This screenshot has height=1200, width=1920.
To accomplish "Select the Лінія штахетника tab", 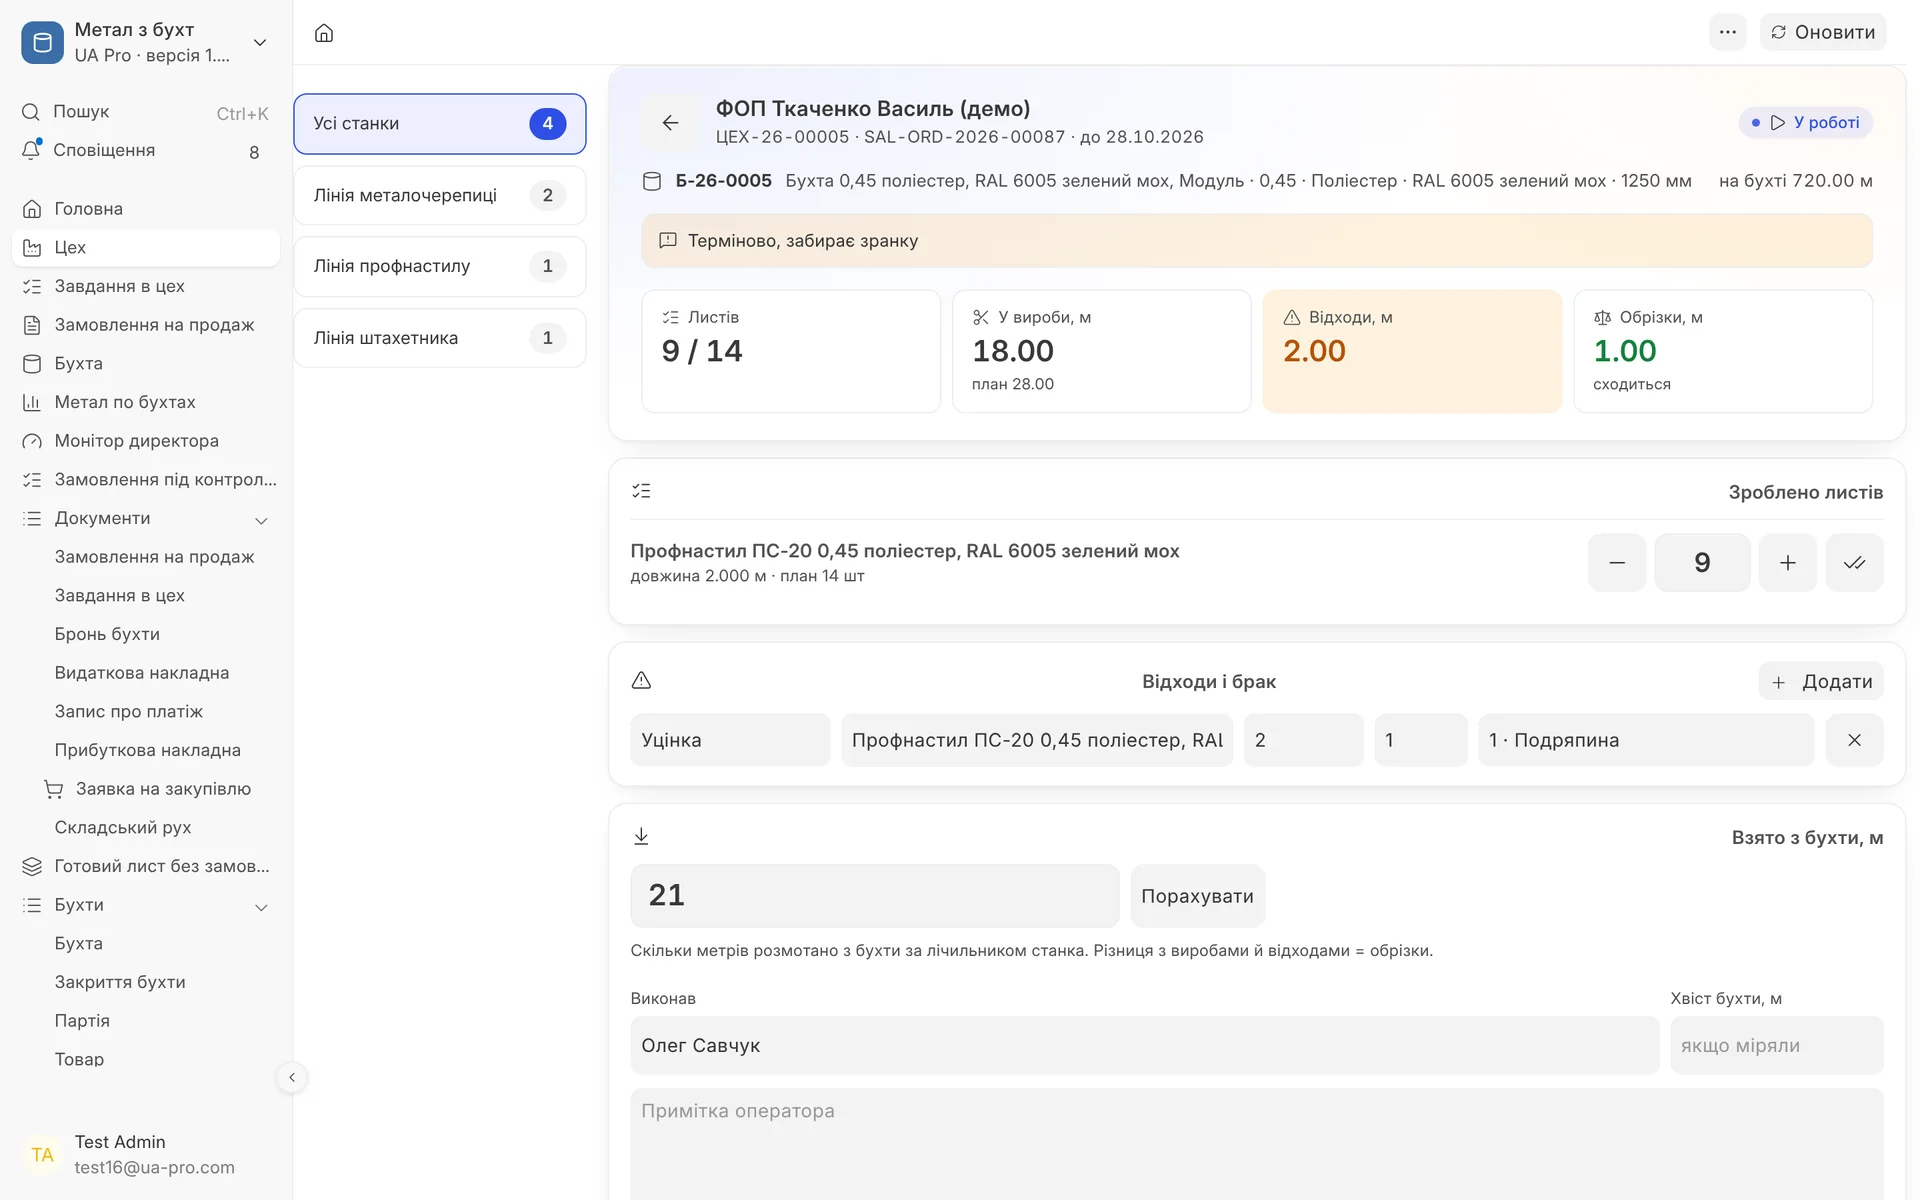I will coord(440,338).
